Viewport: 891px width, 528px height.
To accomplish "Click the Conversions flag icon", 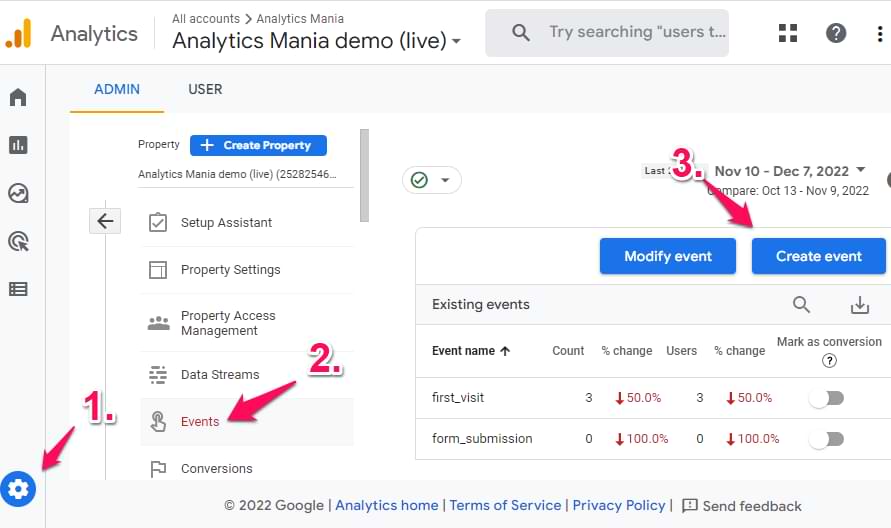I will (158, 469).
